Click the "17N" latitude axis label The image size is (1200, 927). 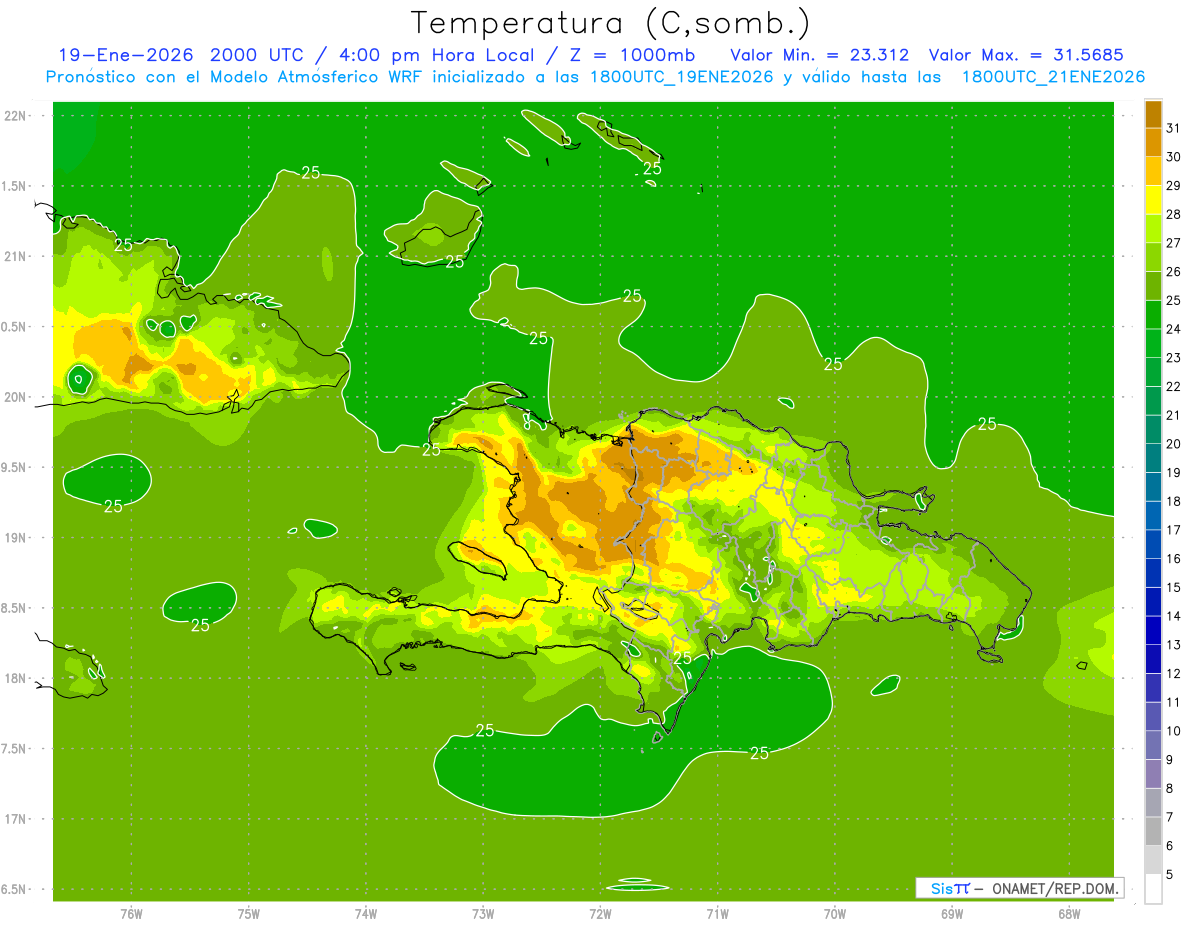[15, 819]
